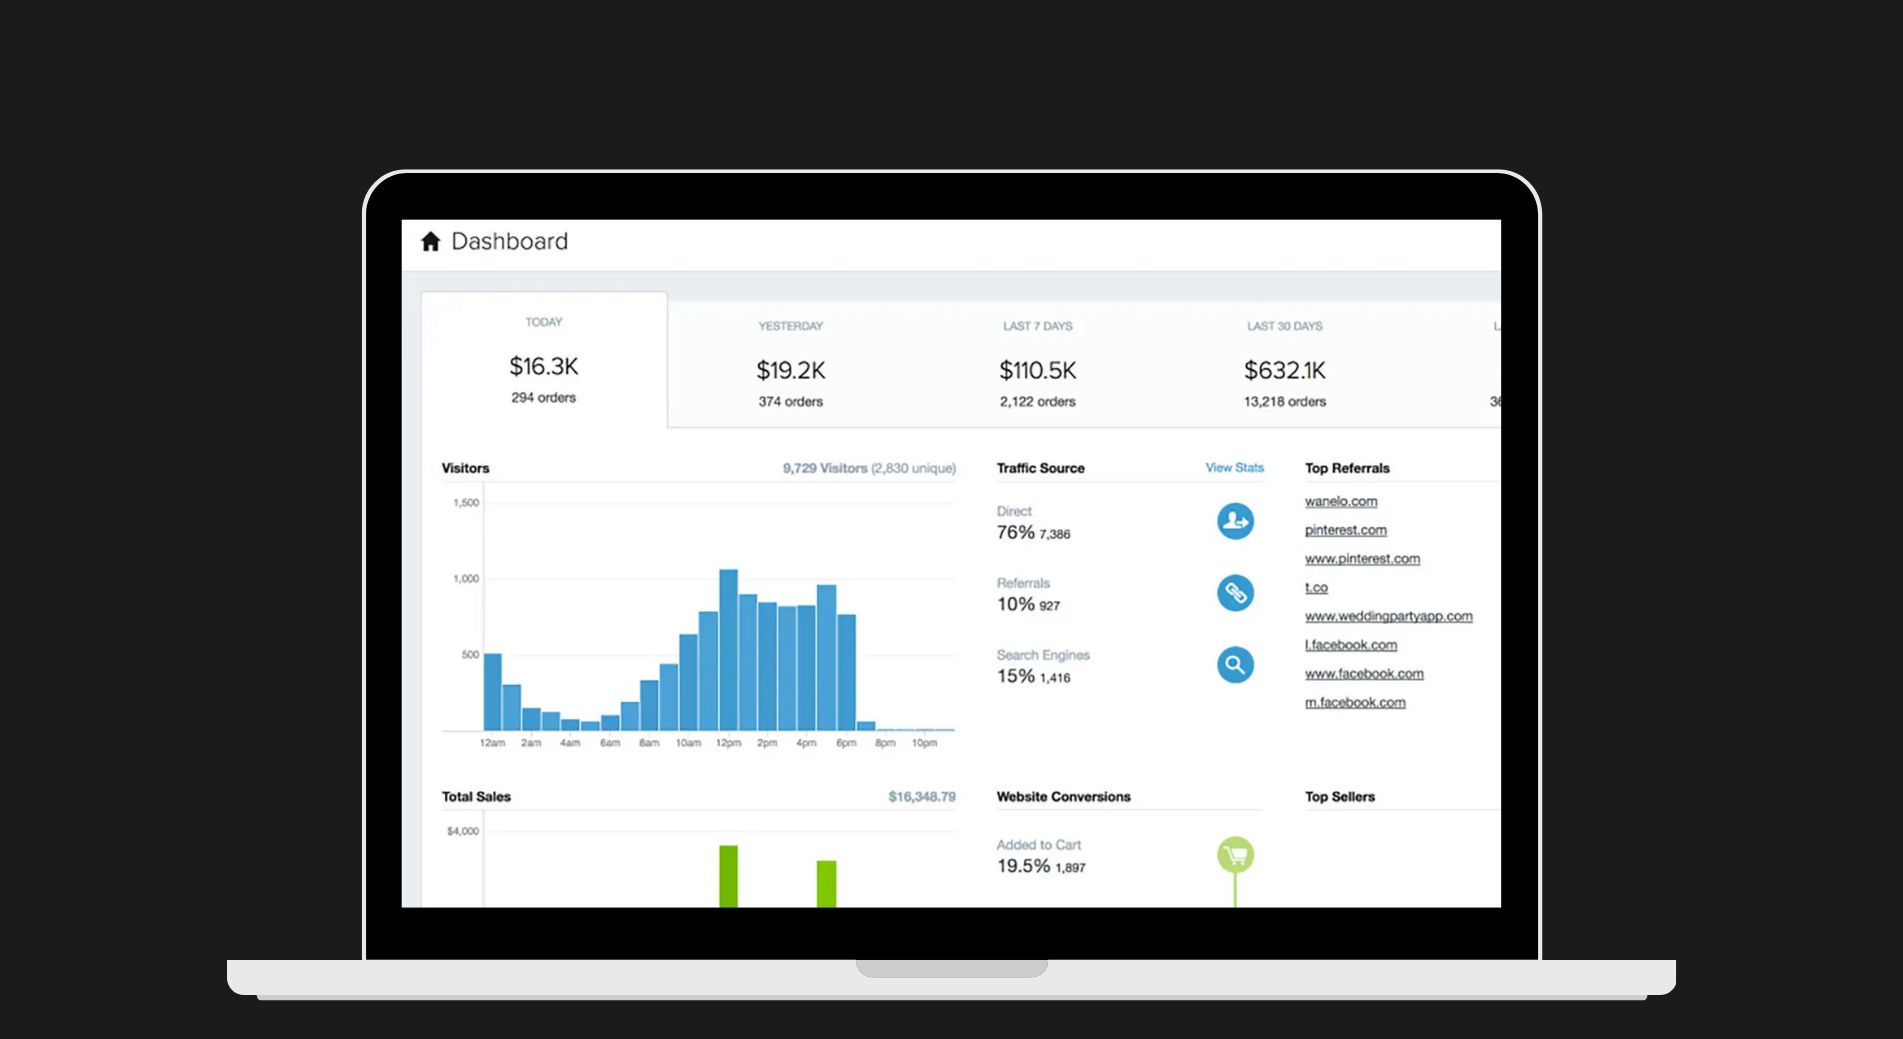
Task: Click the "7,386" direct visits count
Action: [1055, 534]
